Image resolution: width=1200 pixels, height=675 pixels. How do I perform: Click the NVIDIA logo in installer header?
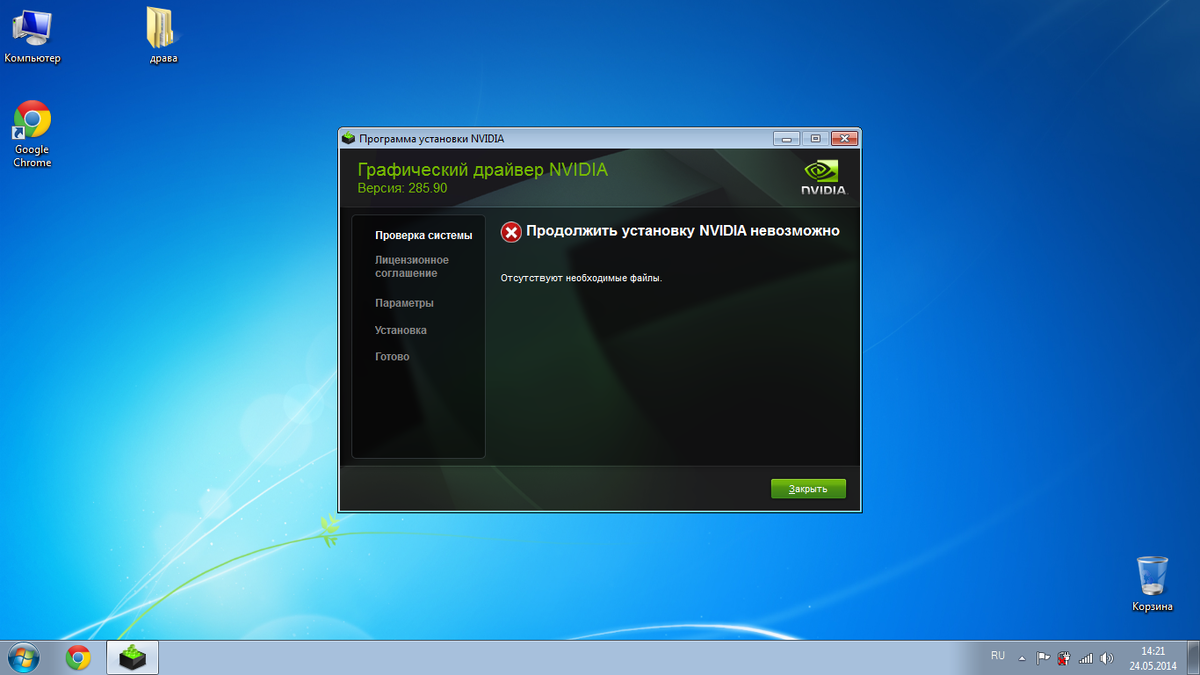(x=824, y=177)
